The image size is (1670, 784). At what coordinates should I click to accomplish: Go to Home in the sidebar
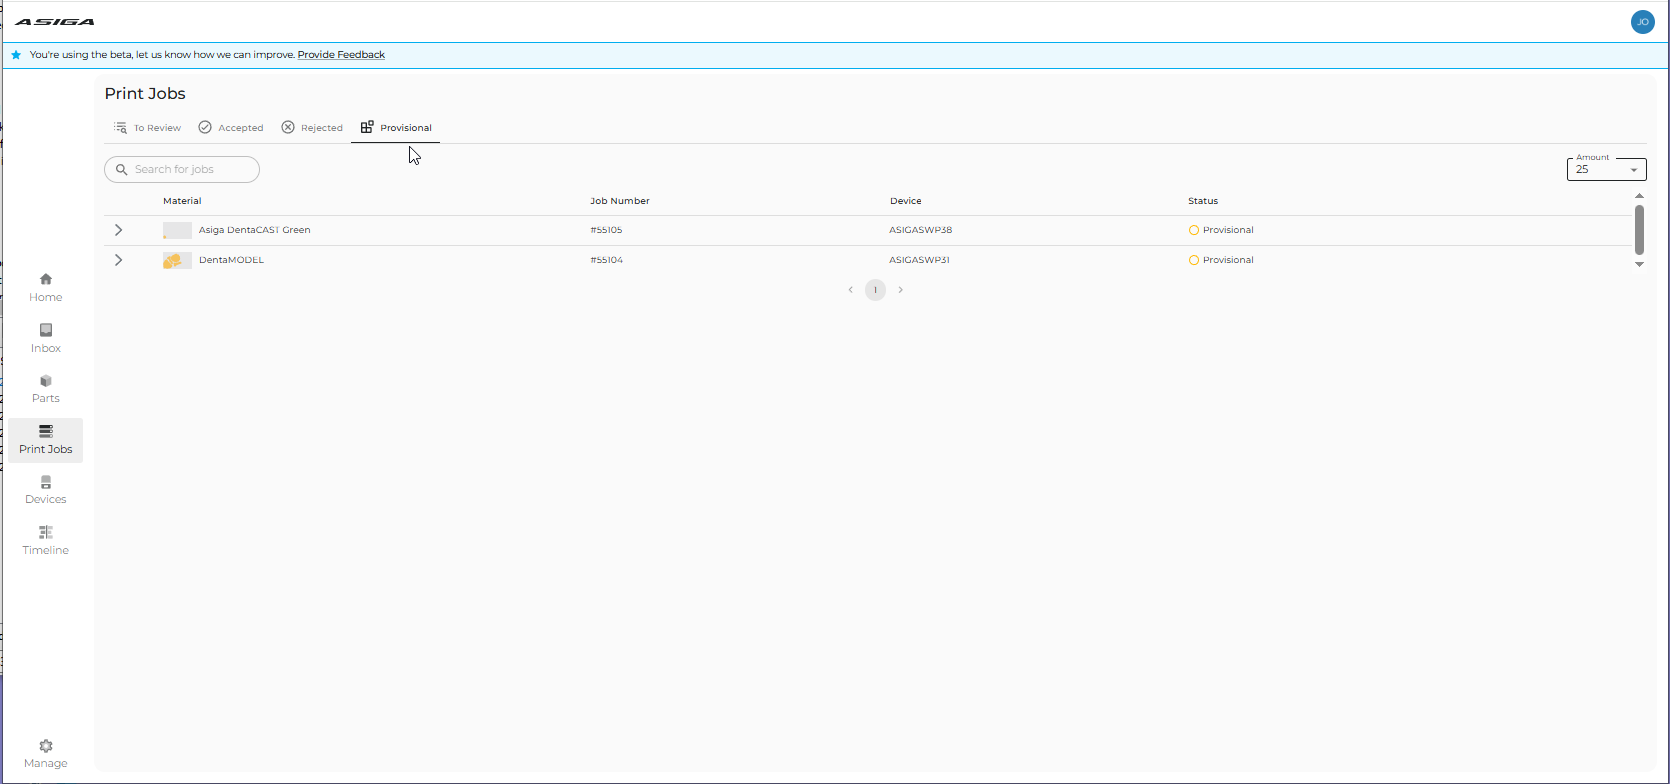click(45, 288)
